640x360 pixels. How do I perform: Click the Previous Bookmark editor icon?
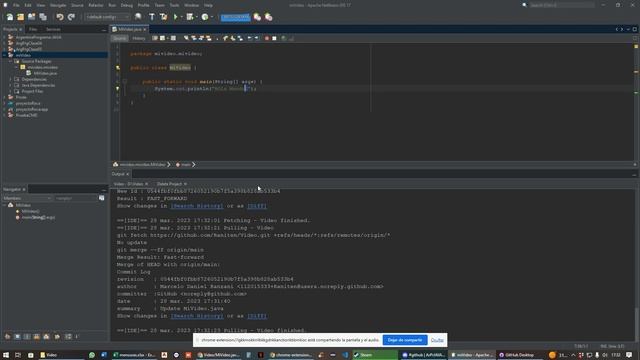tap(225, 38)
